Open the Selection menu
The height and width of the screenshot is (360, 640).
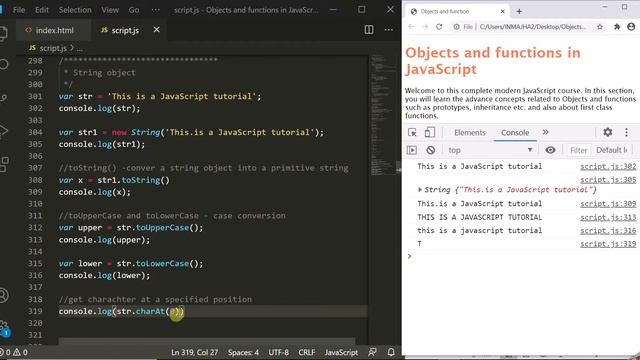(x=75, y=10)
